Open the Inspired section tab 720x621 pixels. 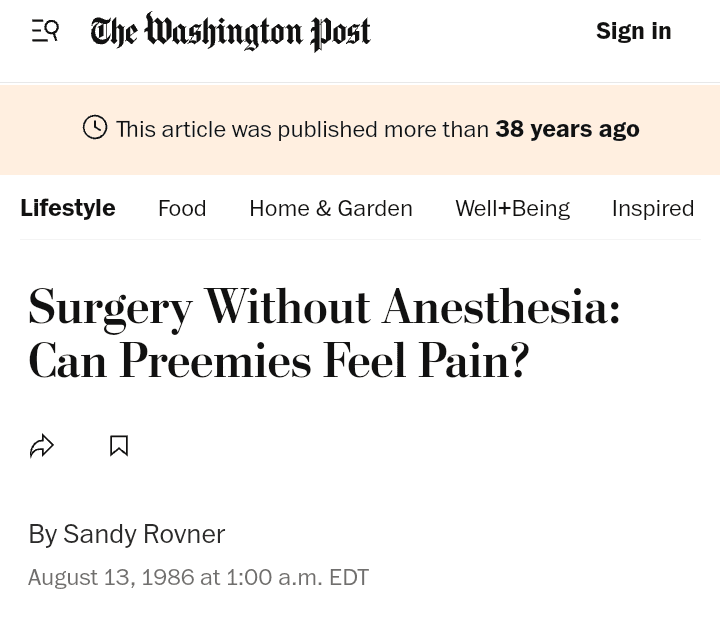pos(652,208)
